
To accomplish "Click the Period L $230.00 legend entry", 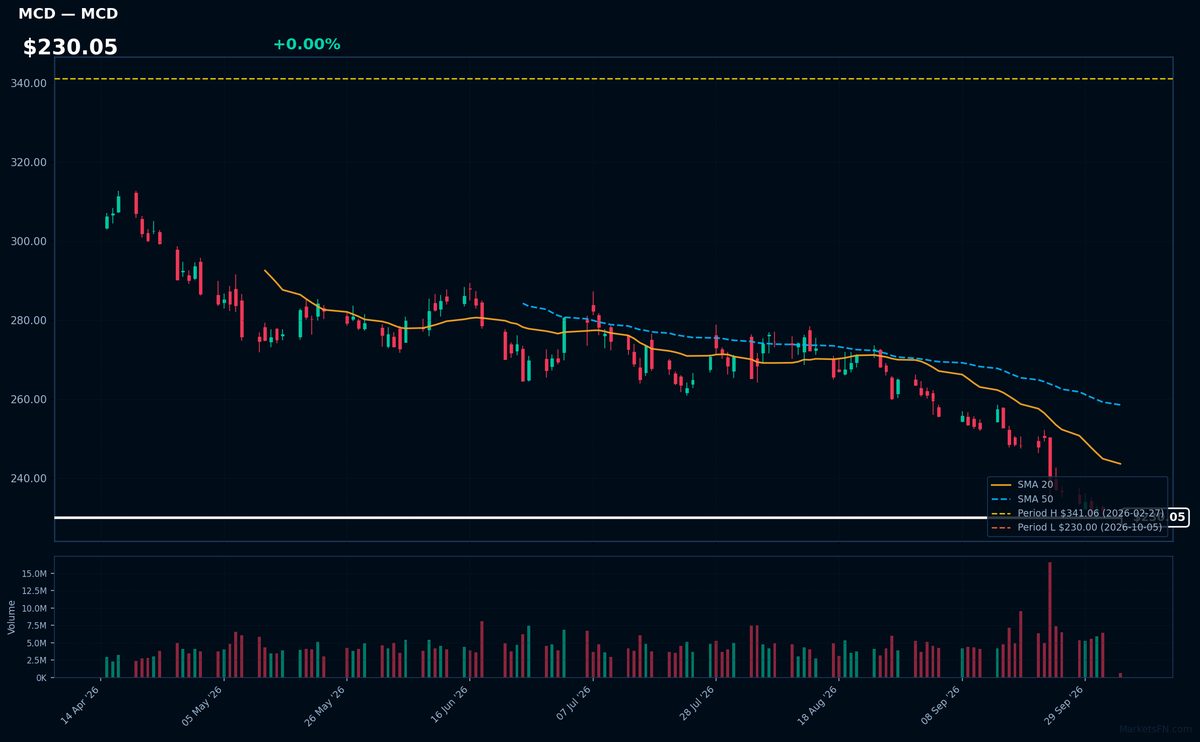I will point(1076,526).
